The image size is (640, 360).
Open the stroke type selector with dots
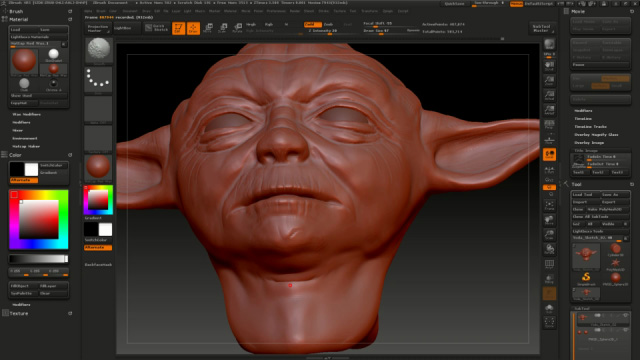(98, 80)
